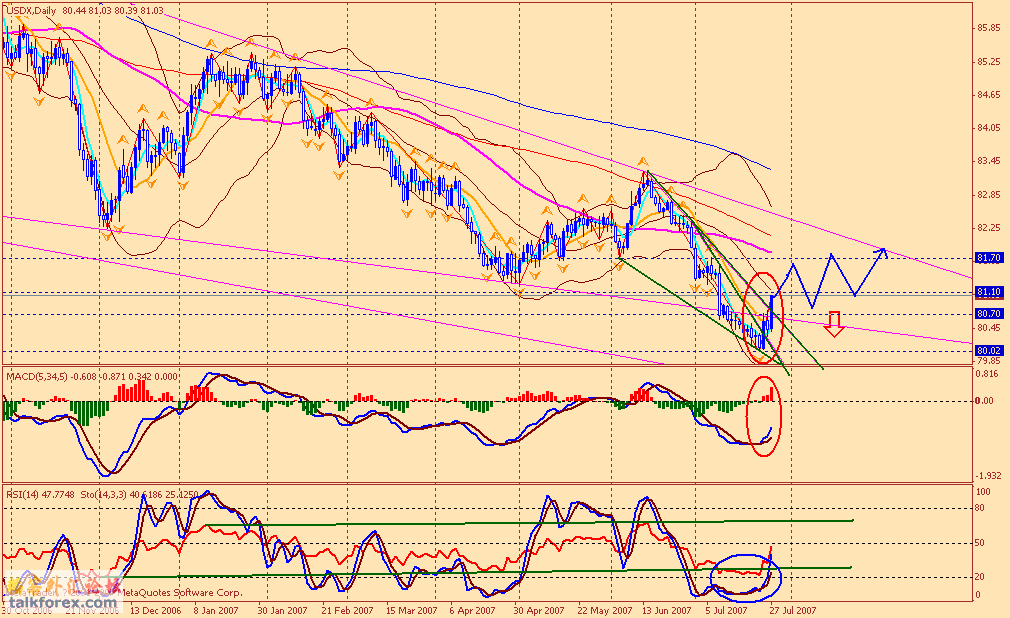Click the 13 Dec 2006 date label
Image resolution: width=1010 pixels, height=618 pixels.
155,610
